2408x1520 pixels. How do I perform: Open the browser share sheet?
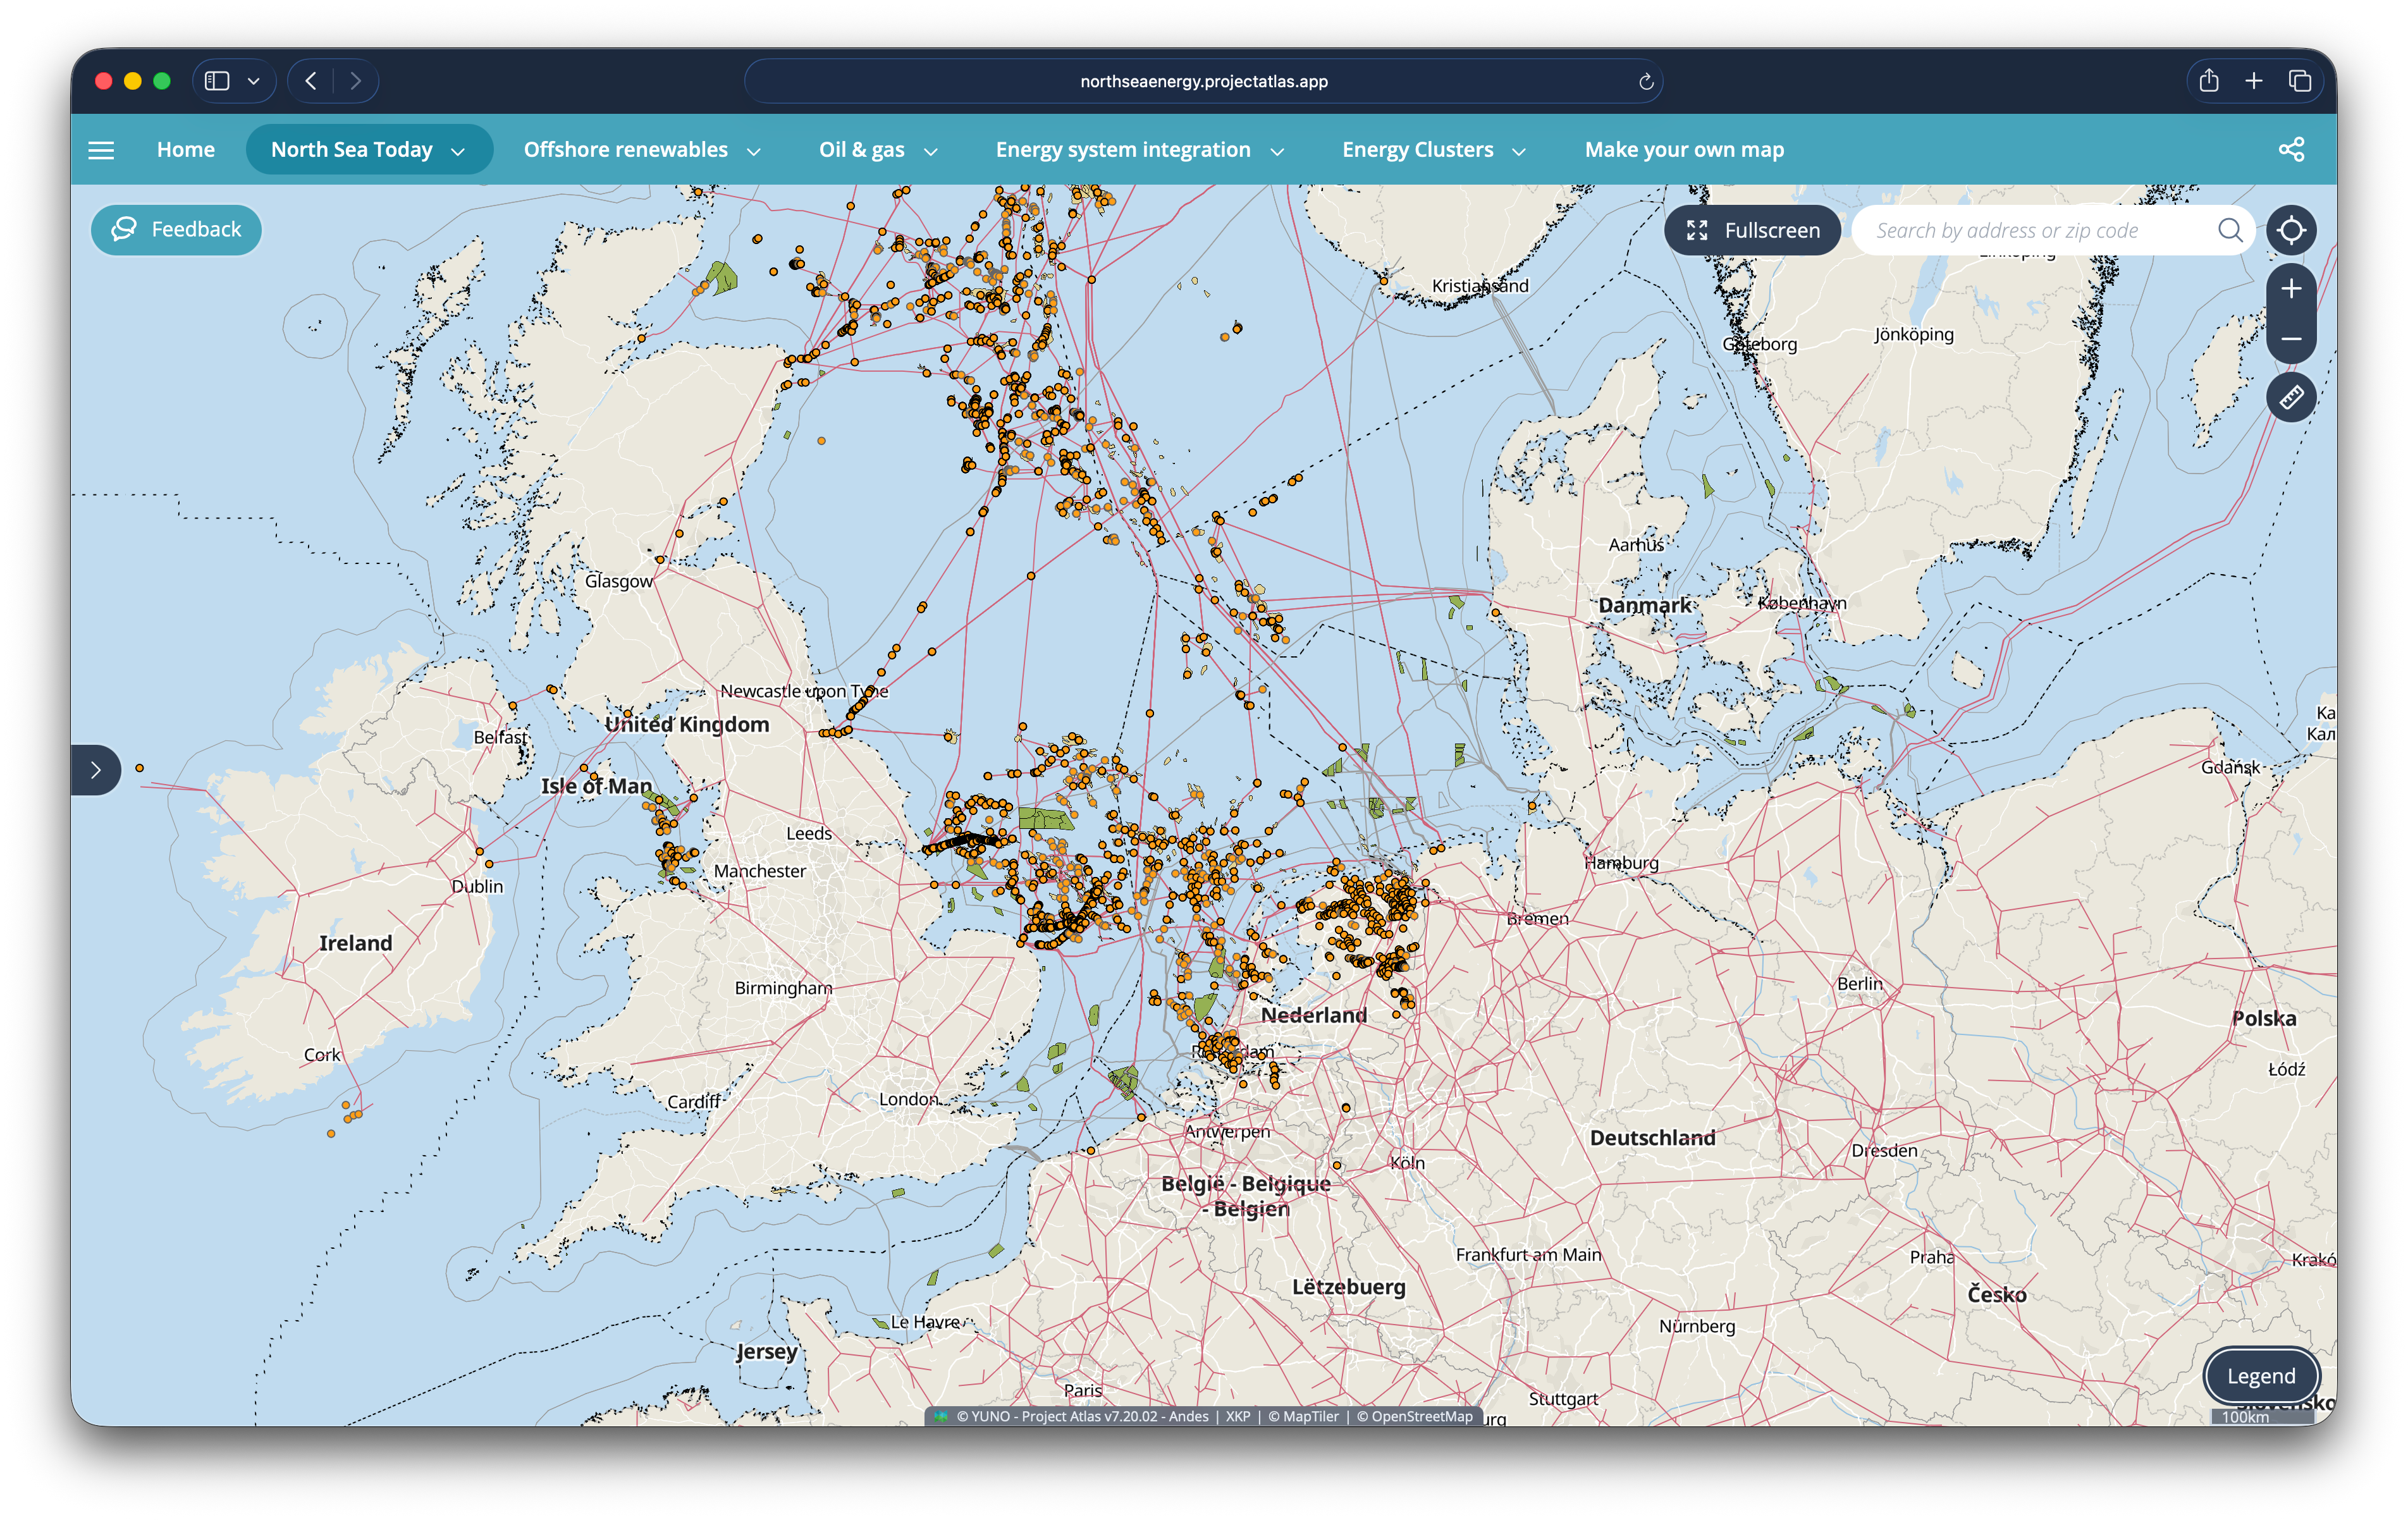2209,81
